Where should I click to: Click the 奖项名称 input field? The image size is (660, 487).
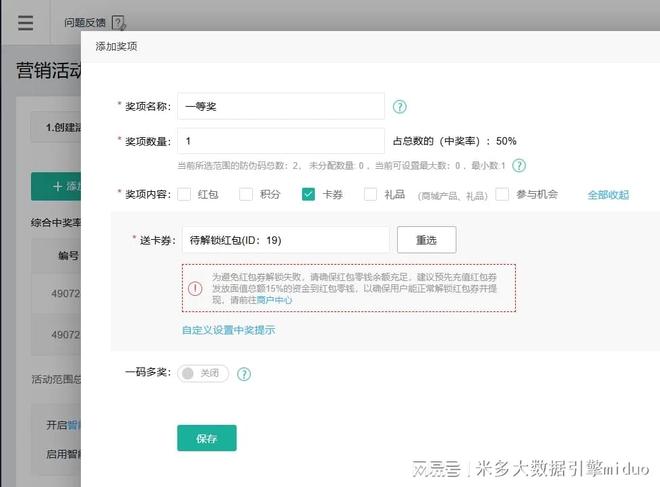click(281, 106)
